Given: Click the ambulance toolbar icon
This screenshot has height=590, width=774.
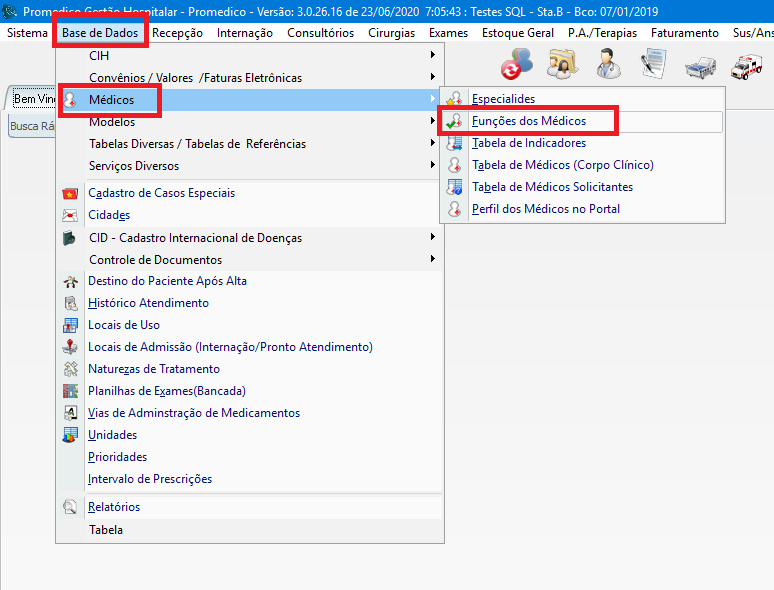Looking at the screenshot, I should 746,67.
